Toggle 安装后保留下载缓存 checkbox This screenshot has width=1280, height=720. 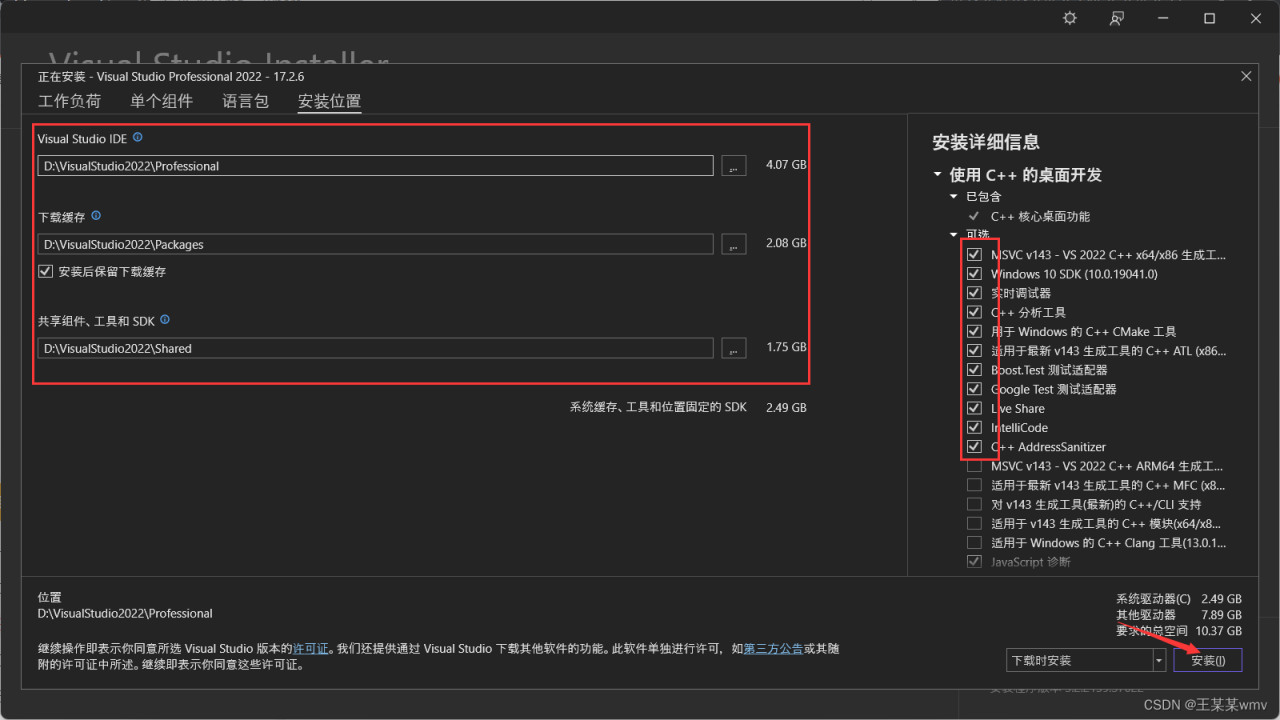[45, 271]
